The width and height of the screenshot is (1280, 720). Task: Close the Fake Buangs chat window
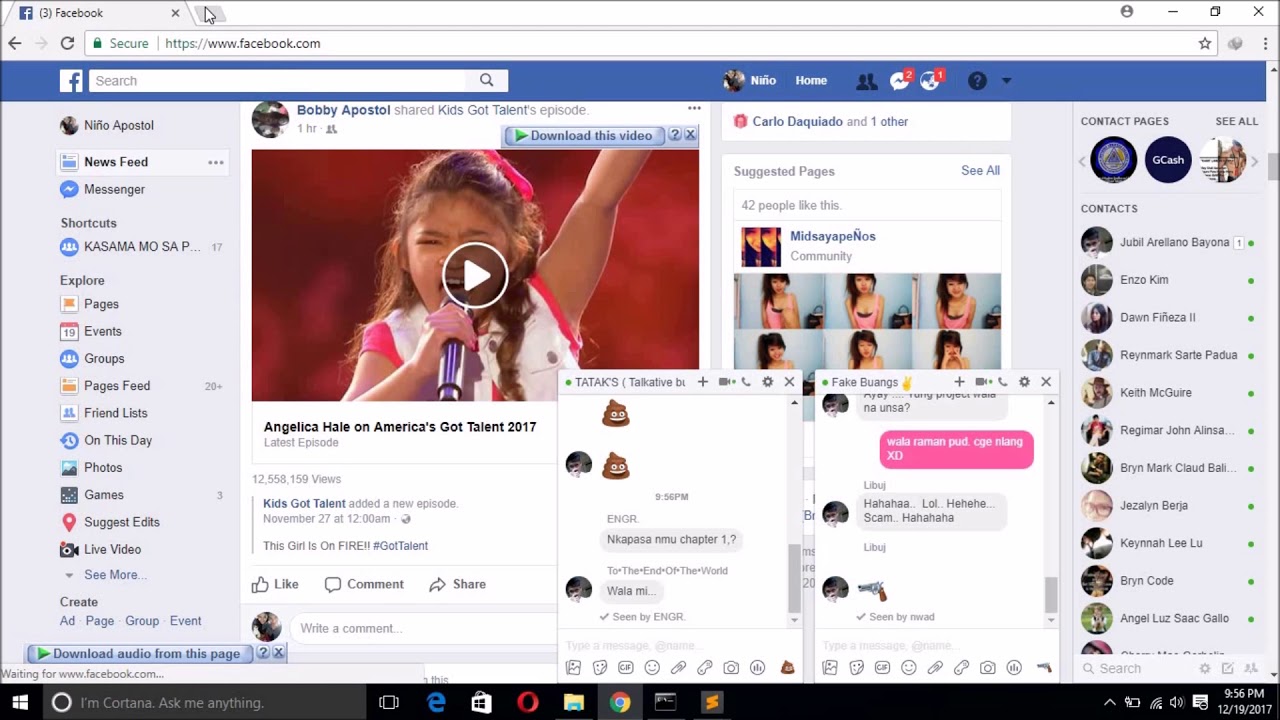point(1046,382)
